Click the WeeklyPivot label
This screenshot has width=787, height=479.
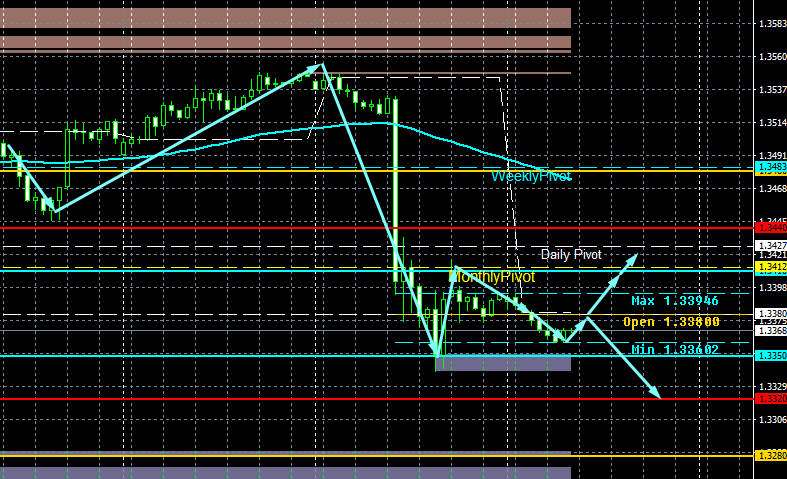point(531,176)
